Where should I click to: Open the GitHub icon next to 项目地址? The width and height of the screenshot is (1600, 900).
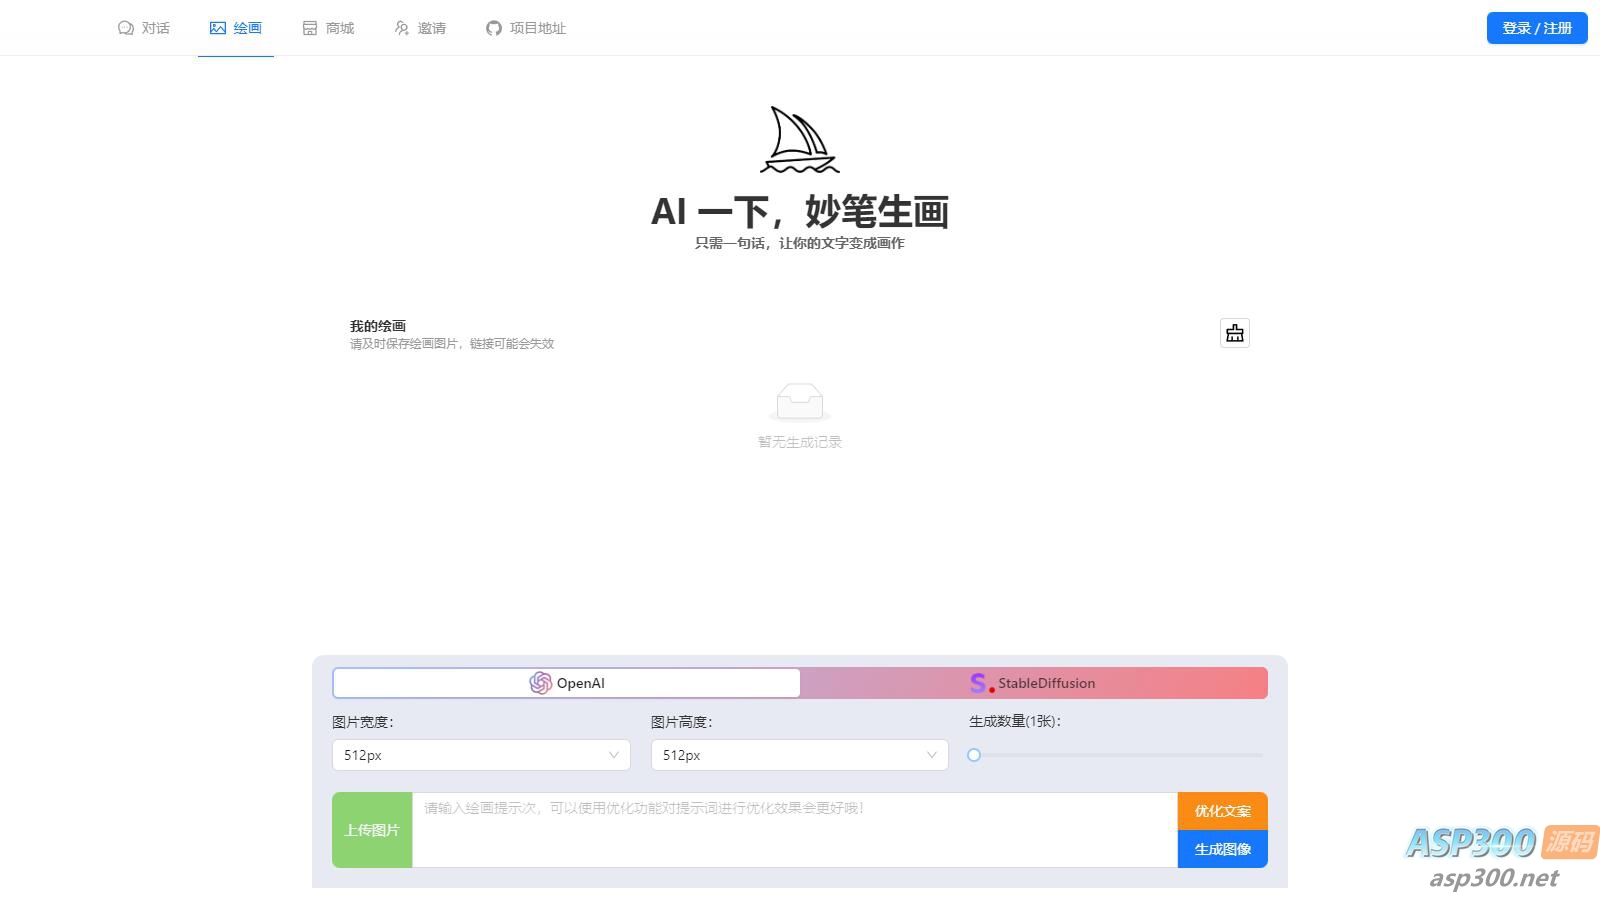(x=493, y=28)
